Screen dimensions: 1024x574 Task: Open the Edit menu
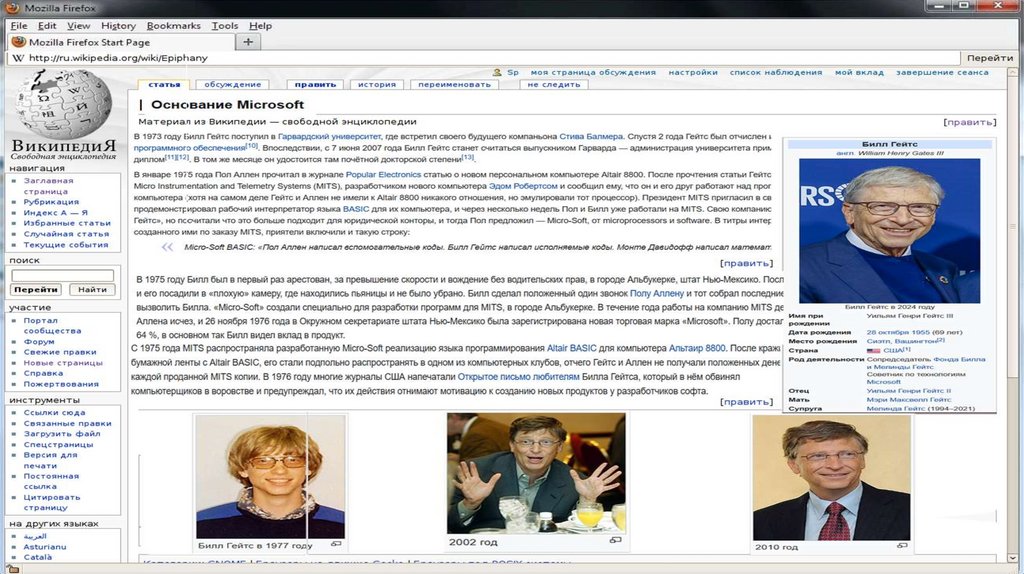(47, 25)
